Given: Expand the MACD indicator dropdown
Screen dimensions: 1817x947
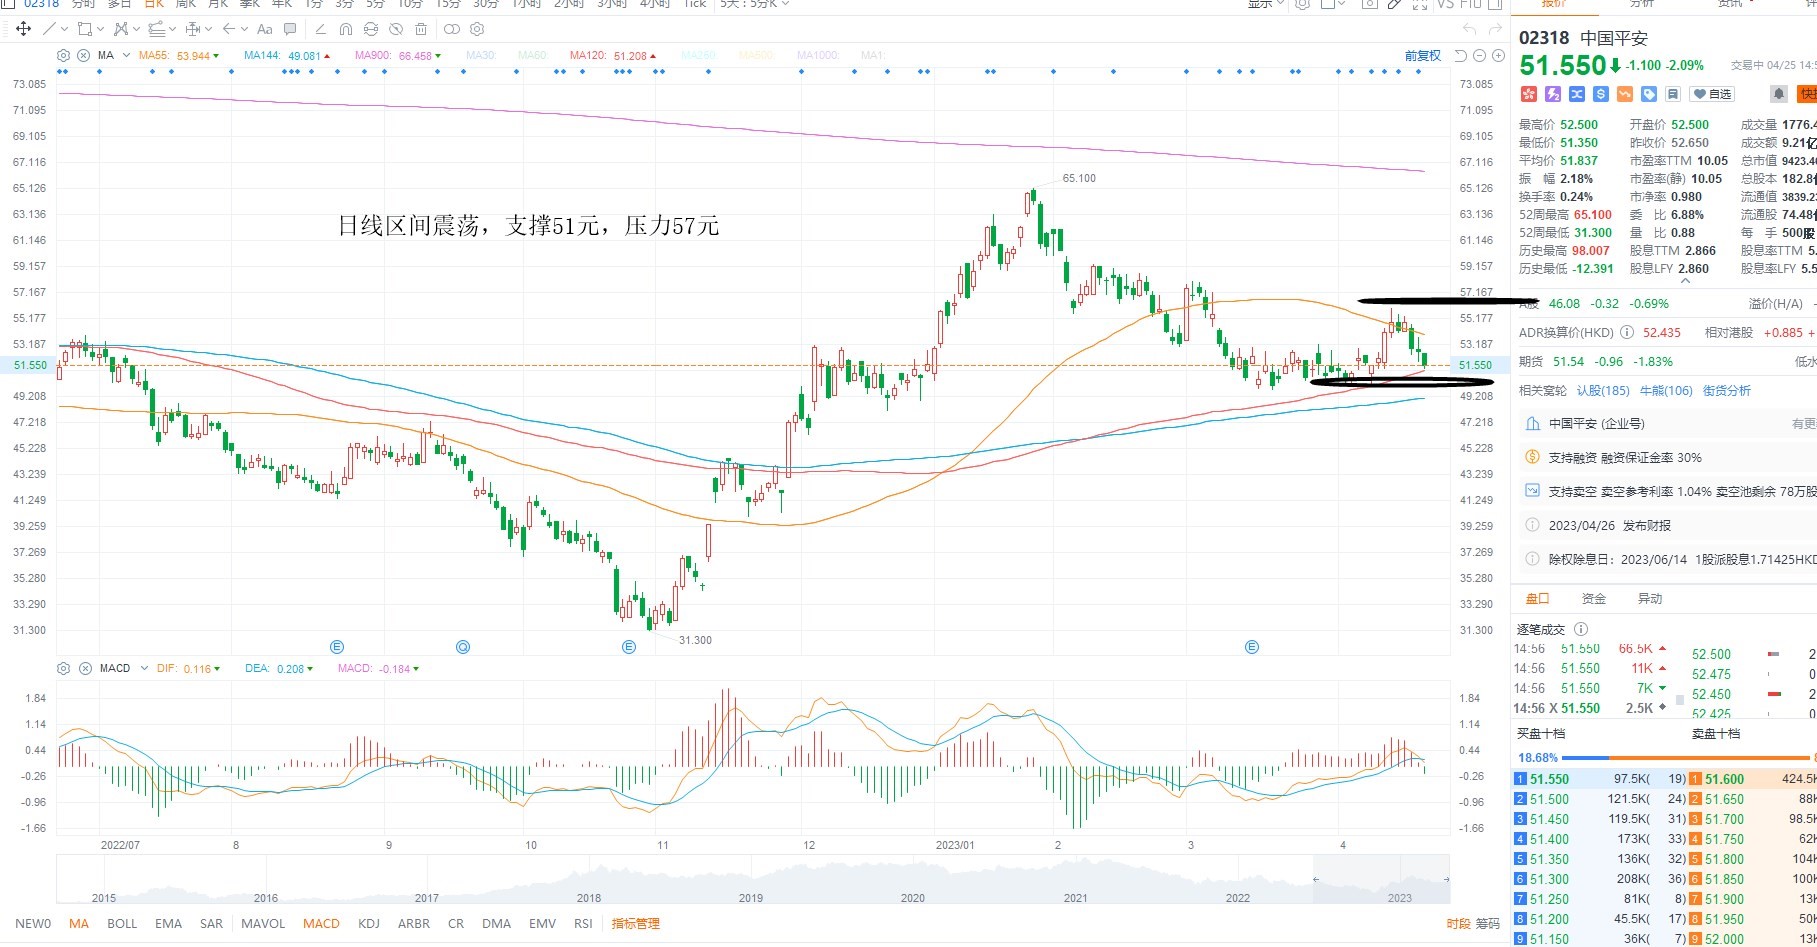Looking at the screenshot, I should point(144,668).
